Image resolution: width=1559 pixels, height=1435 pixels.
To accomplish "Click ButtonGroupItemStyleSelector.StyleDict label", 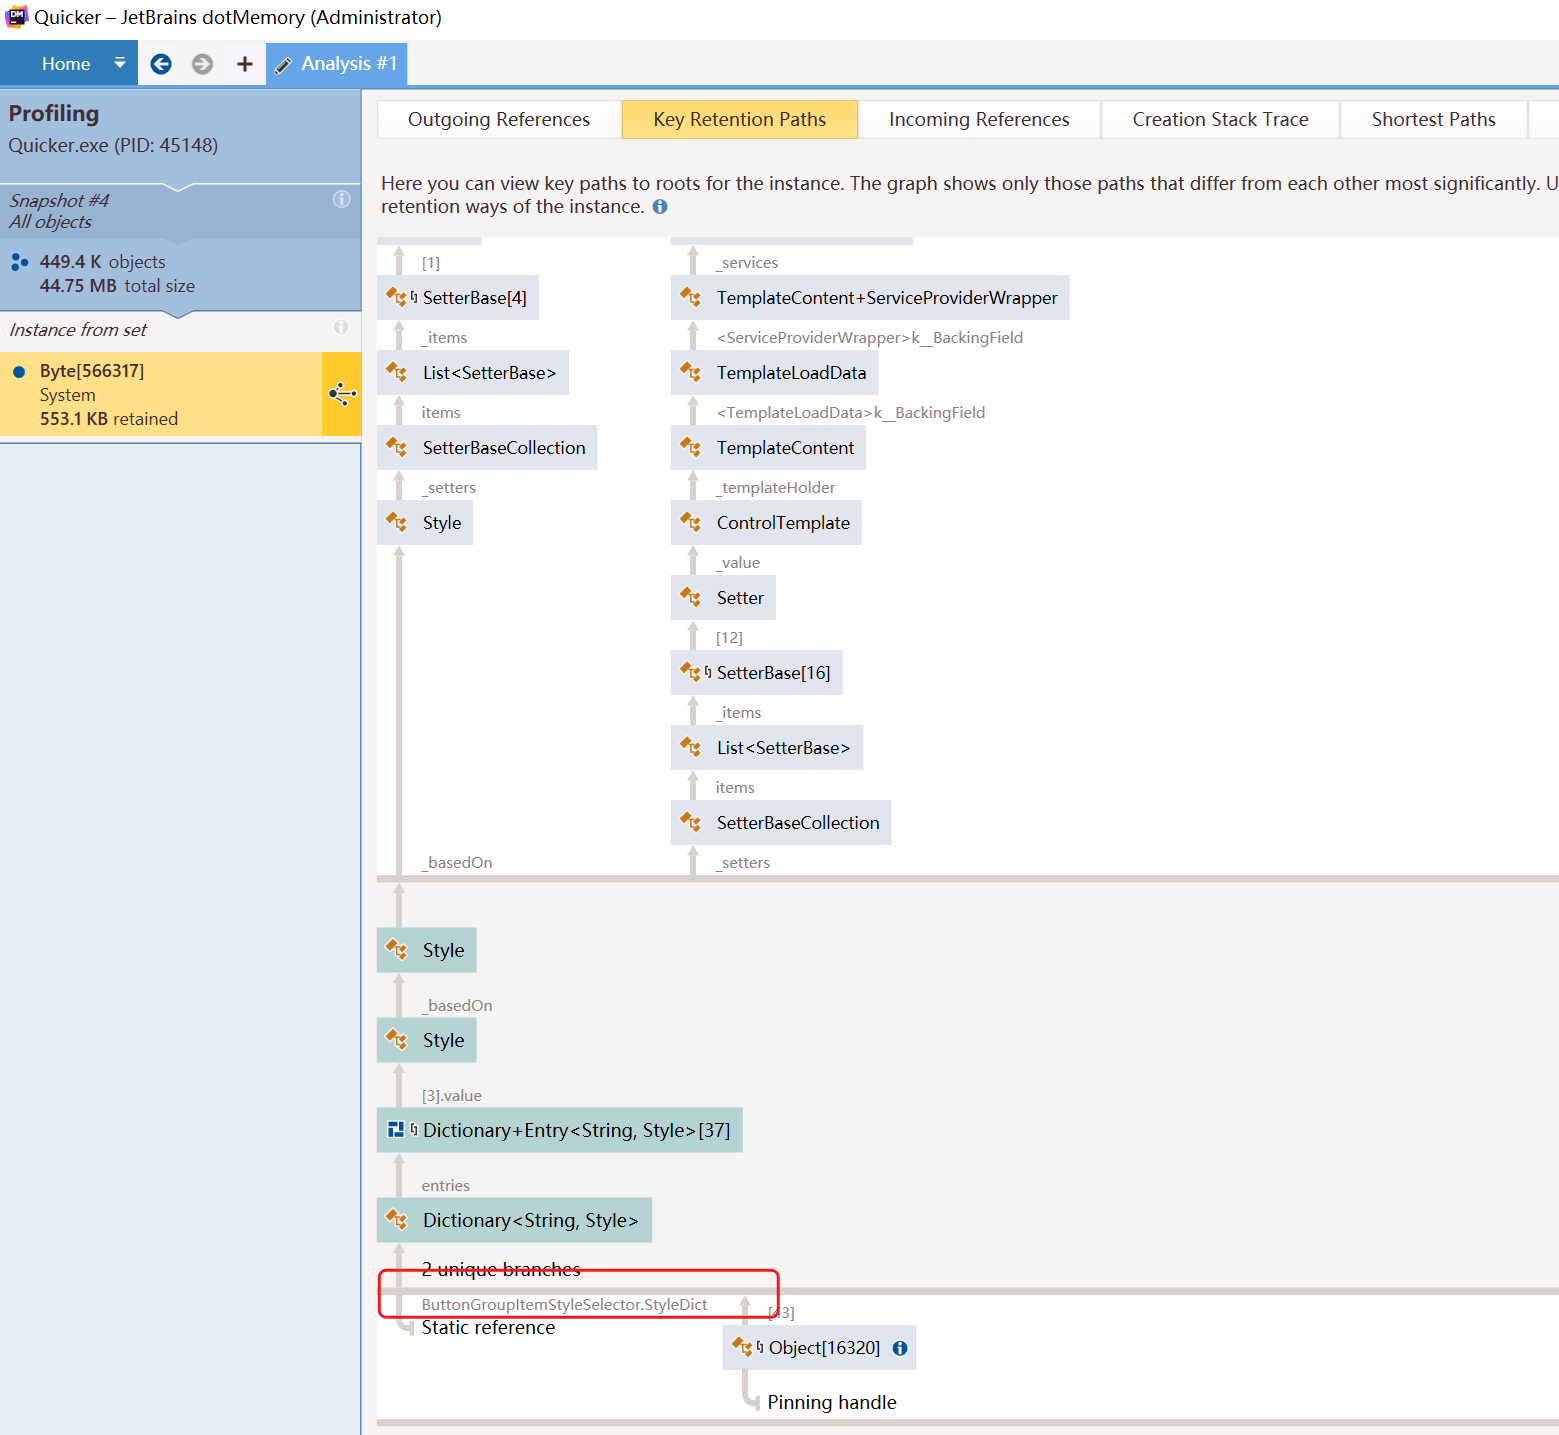I will coord(564,1304).
